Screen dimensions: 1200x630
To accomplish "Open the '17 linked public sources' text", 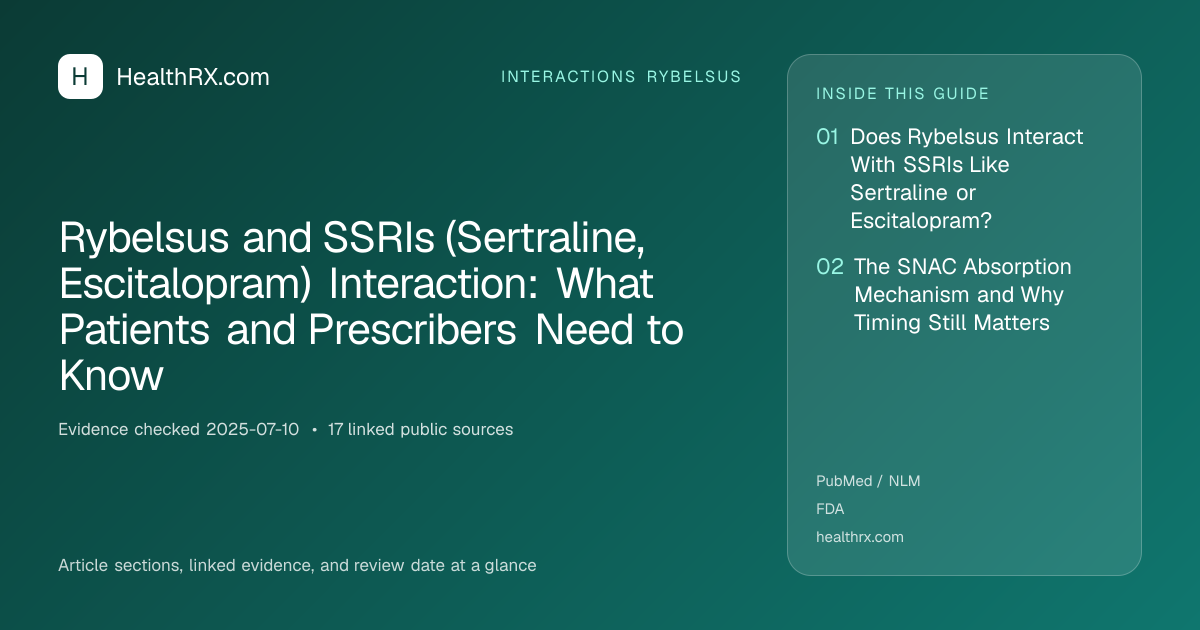I will pos(420,430).
